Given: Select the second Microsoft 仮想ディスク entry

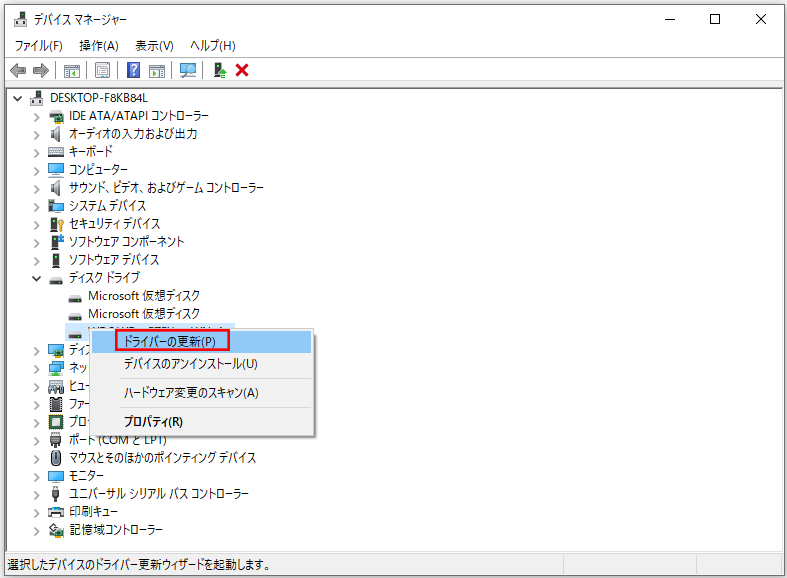Looking at the screenshot, I should 144,314.
